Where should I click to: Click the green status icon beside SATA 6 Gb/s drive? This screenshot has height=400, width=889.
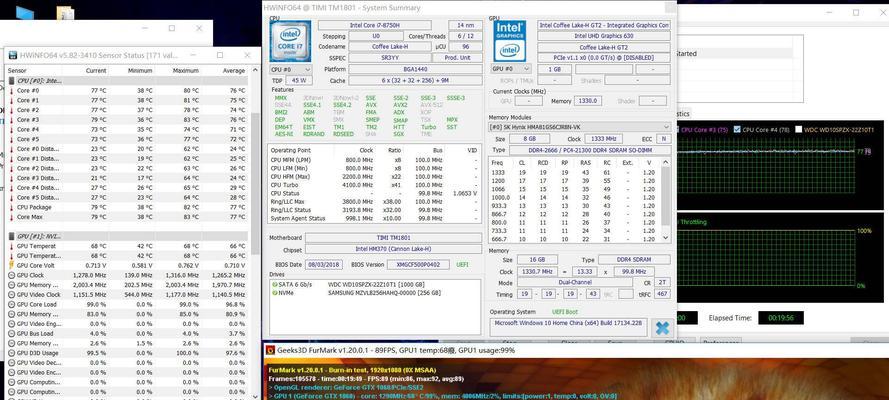[275, 284]
